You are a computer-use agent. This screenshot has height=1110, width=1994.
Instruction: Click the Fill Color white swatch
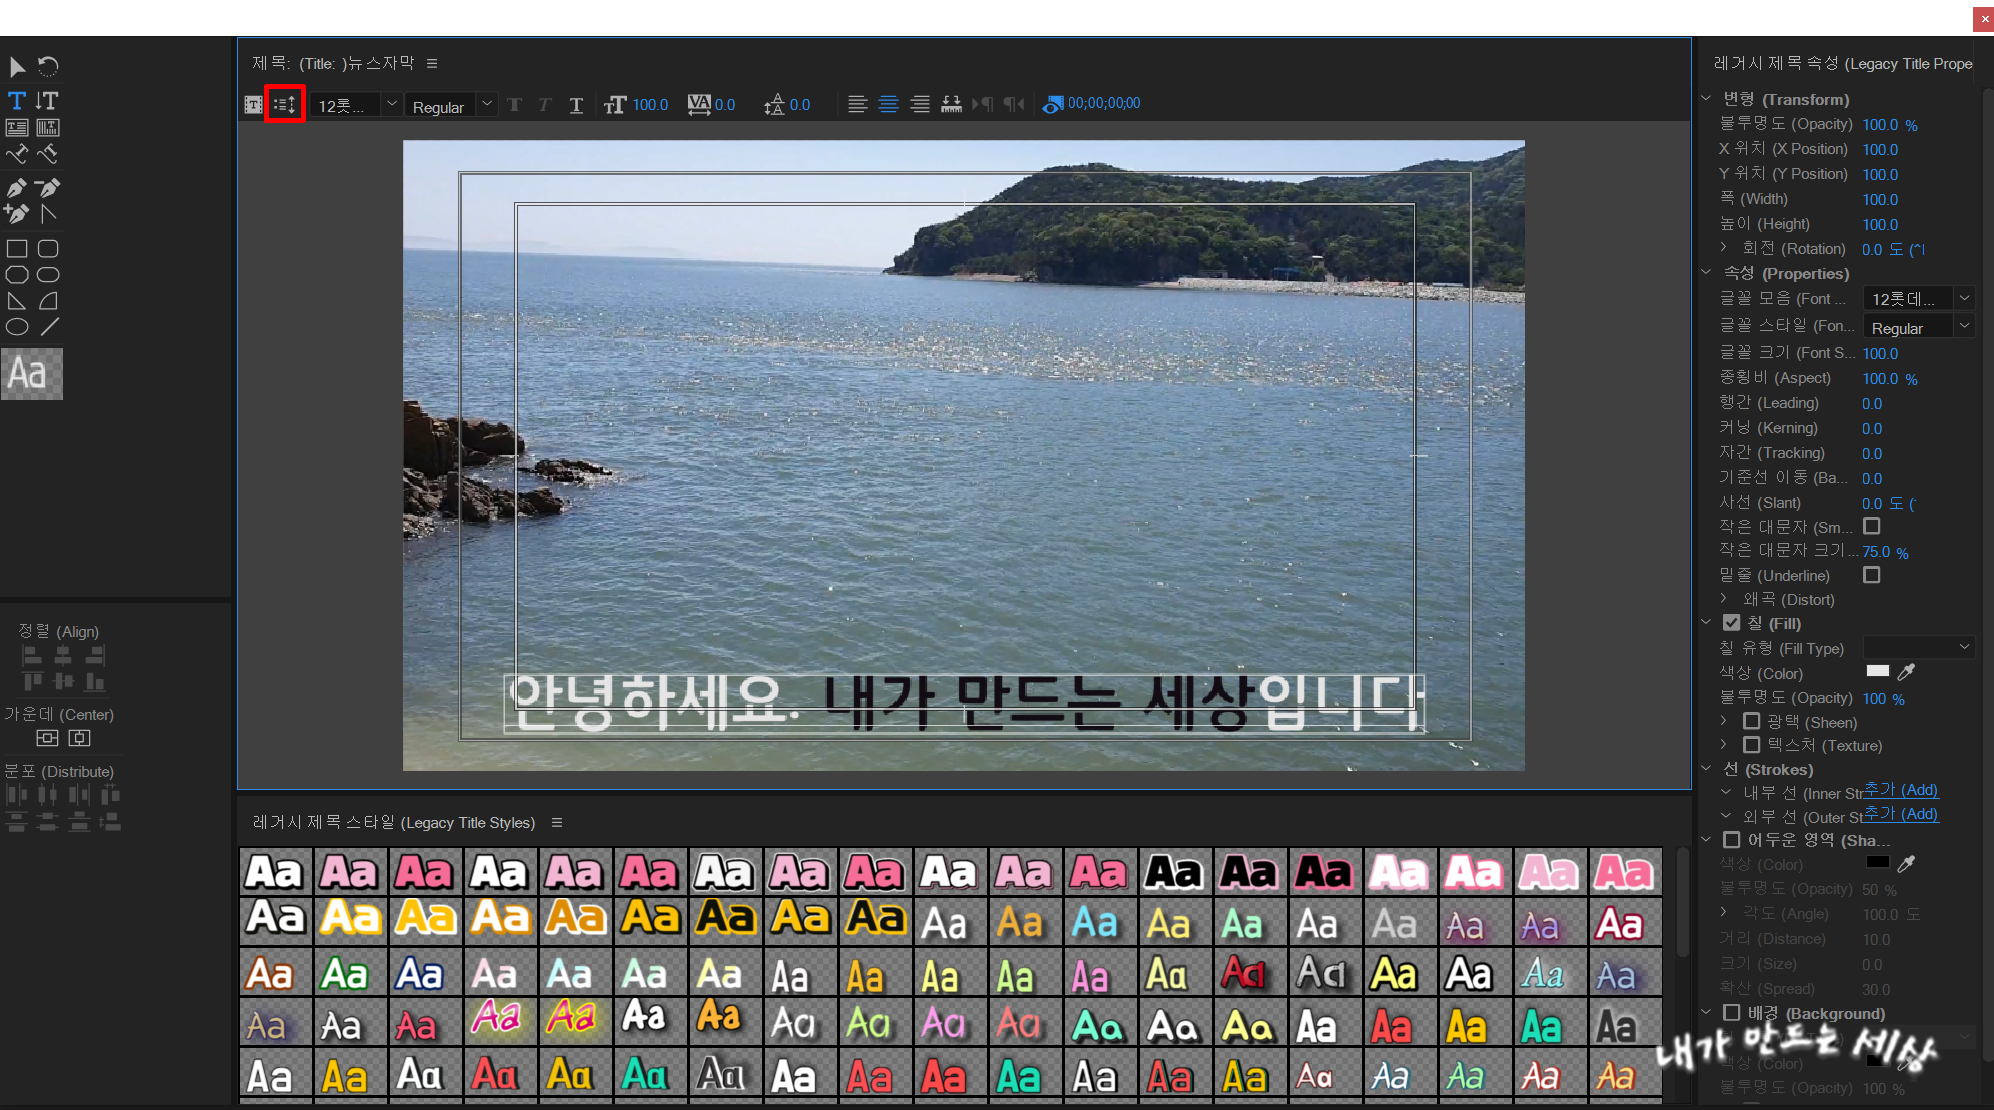[1877, 672]
